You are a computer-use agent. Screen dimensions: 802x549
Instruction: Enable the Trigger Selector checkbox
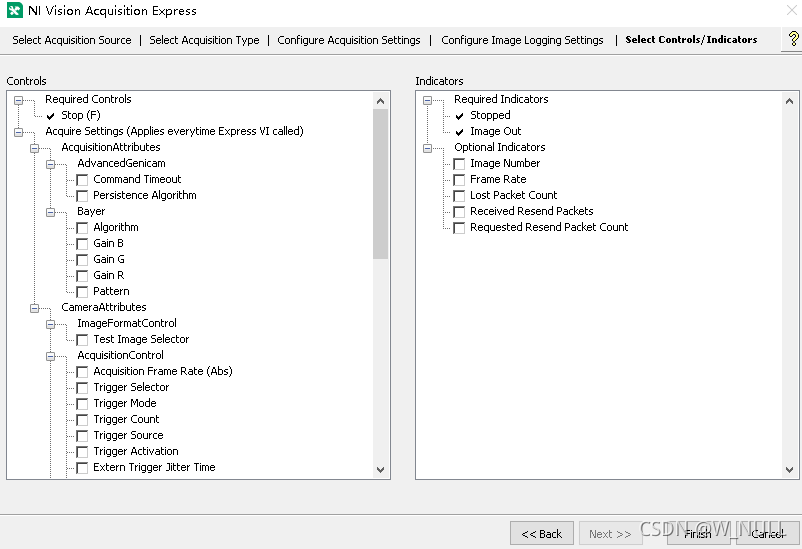coord(82,388)
